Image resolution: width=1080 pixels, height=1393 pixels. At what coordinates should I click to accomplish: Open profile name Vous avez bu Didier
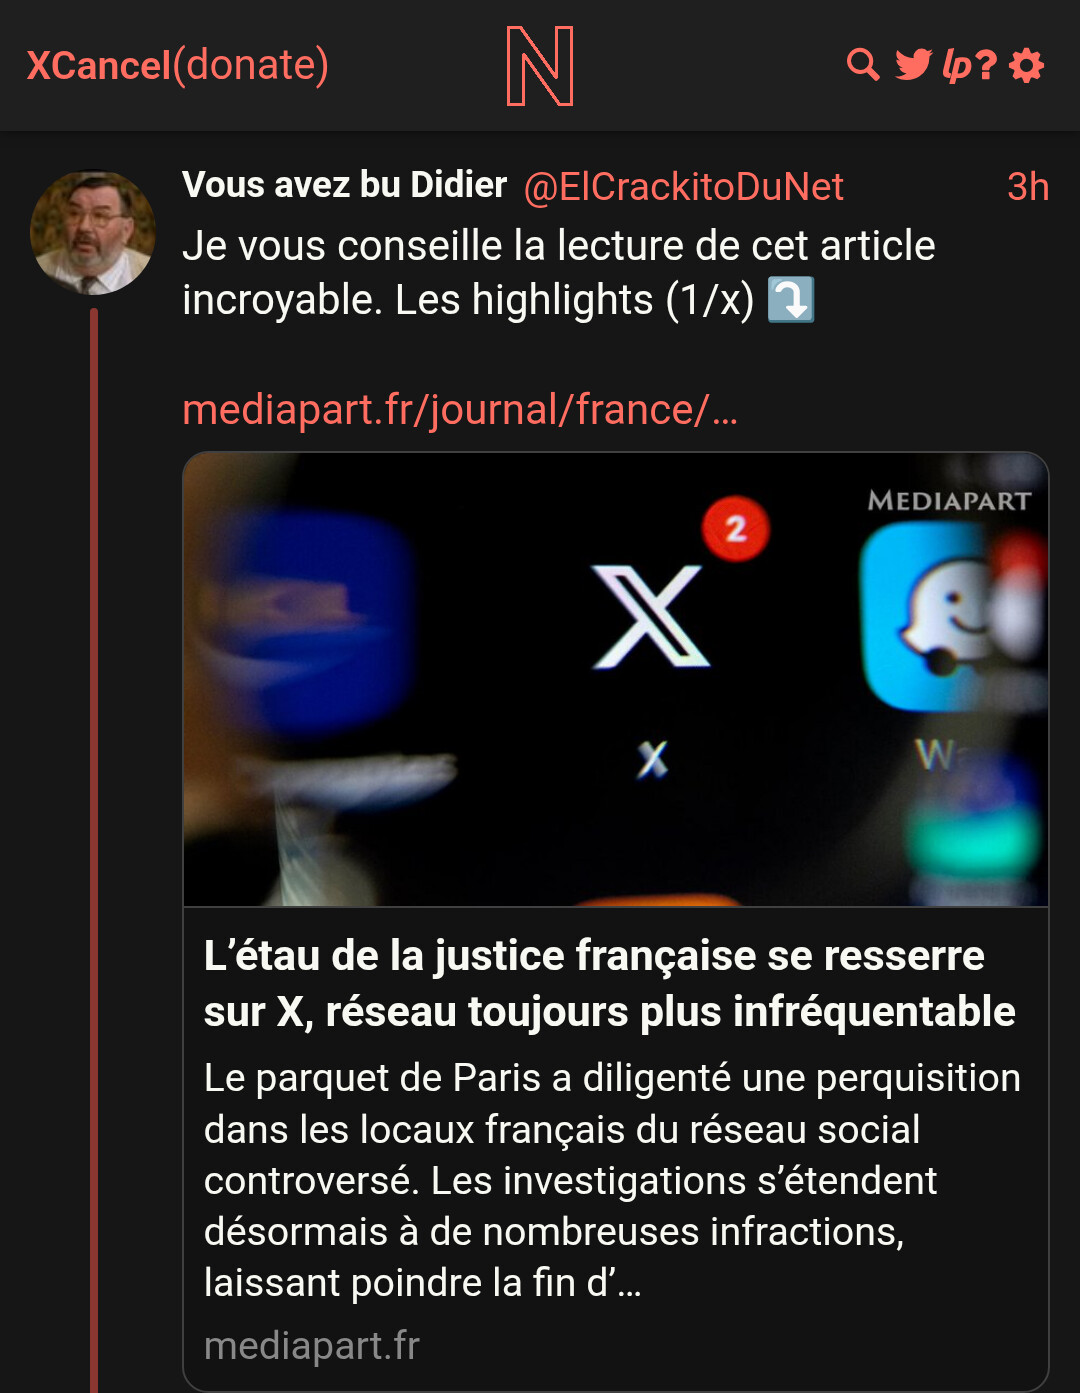click(345, 185)
